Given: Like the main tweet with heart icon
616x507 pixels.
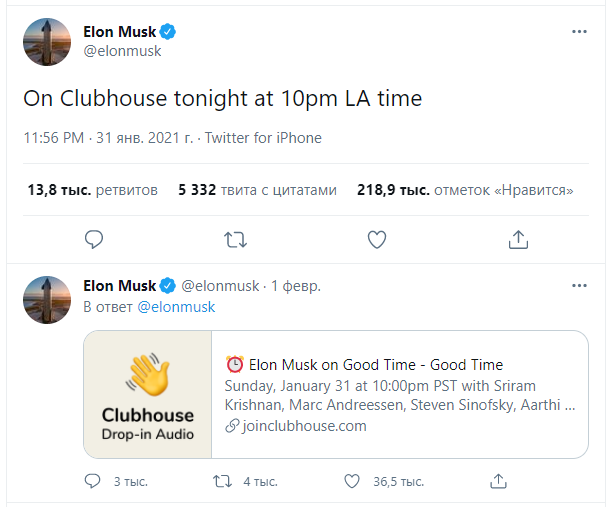Looking at the screenshot, I should [377, 240].
